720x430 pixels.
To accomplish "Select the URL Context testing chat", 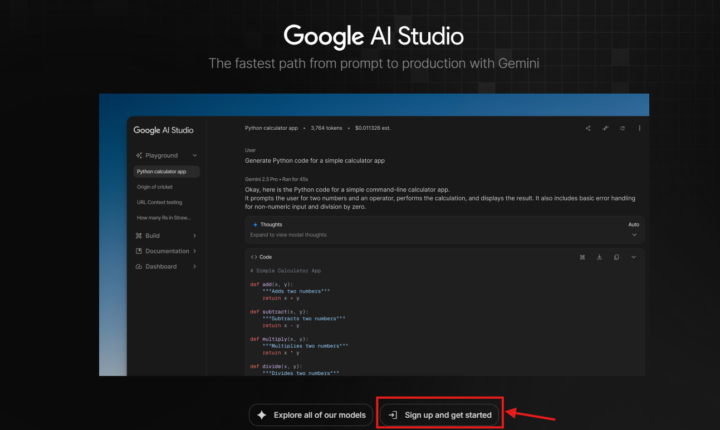I will 159,202.
